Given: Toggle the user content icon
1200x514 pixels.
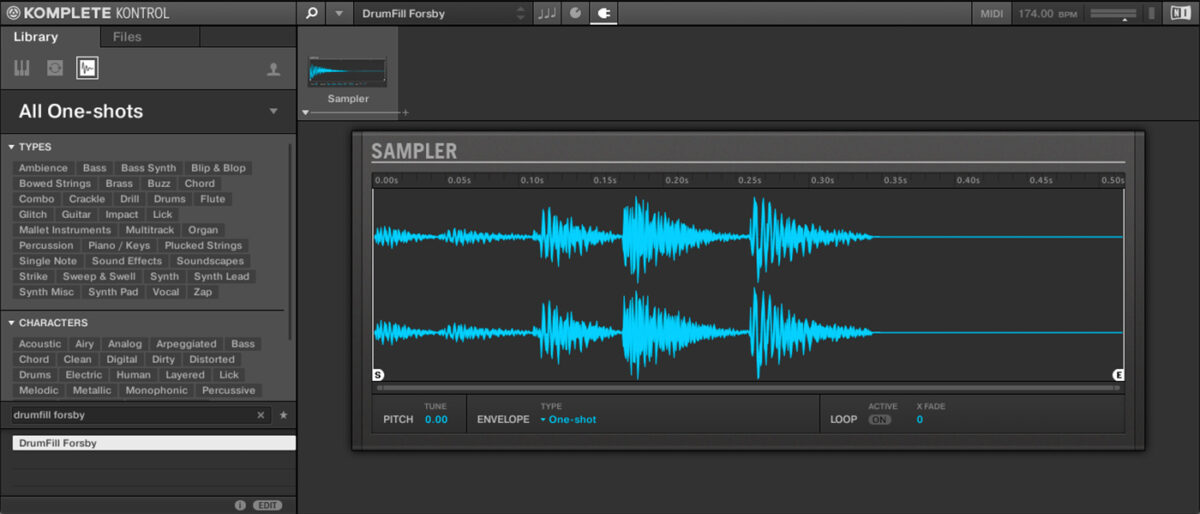Looking at the screenshot, I should pos(273,69).
